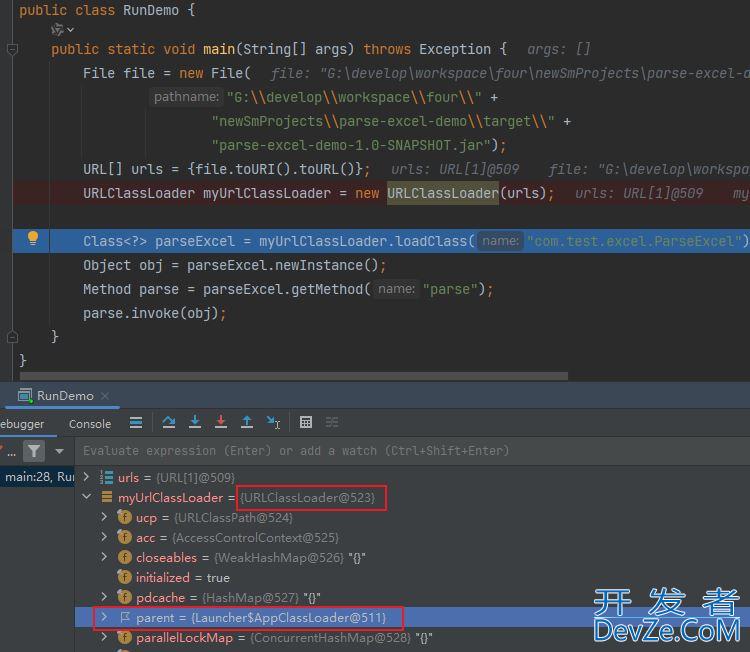
Task: Click the breakpoint line with new URLClassLoader(urls)
Action: (x=381, y=193)
